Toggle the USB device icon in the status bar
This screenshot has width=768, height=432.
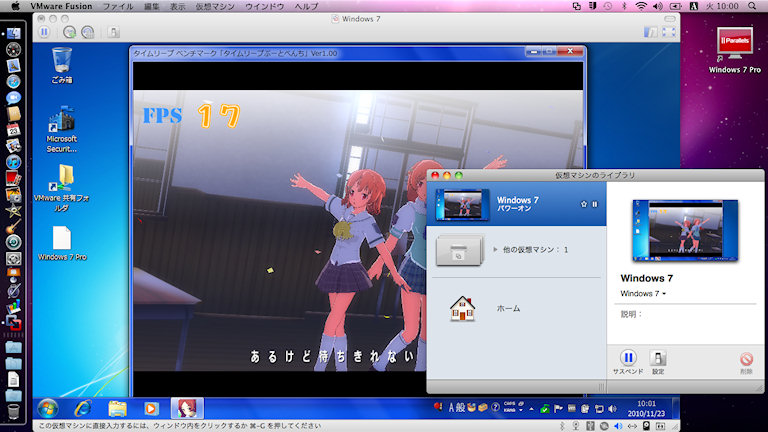[590, 426]
